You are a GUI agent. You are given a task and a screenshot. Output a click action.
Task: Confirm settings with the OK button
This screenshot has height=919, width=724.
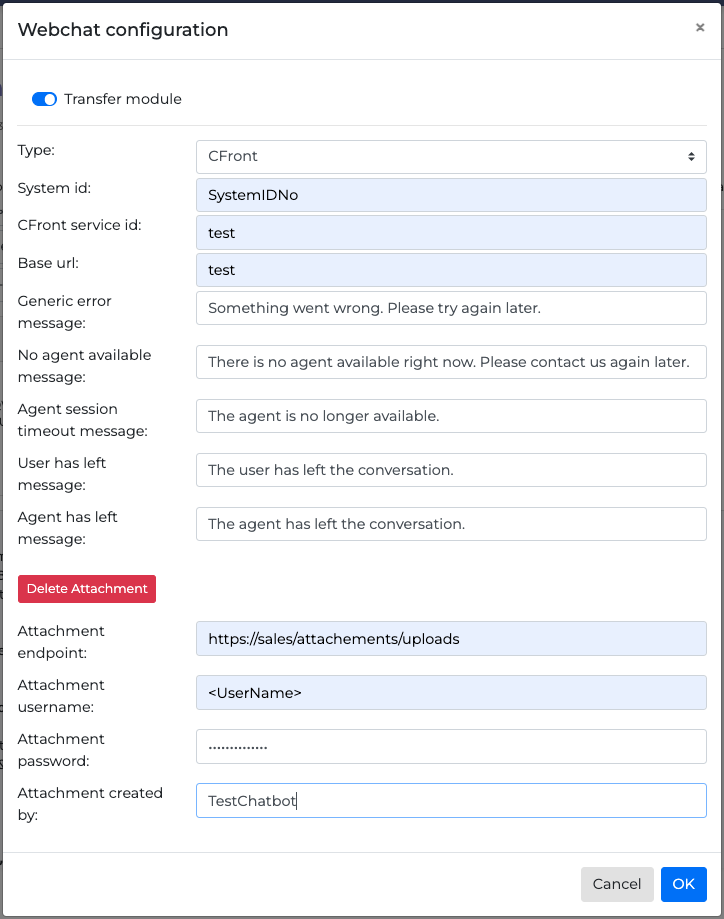click(683, 884)
